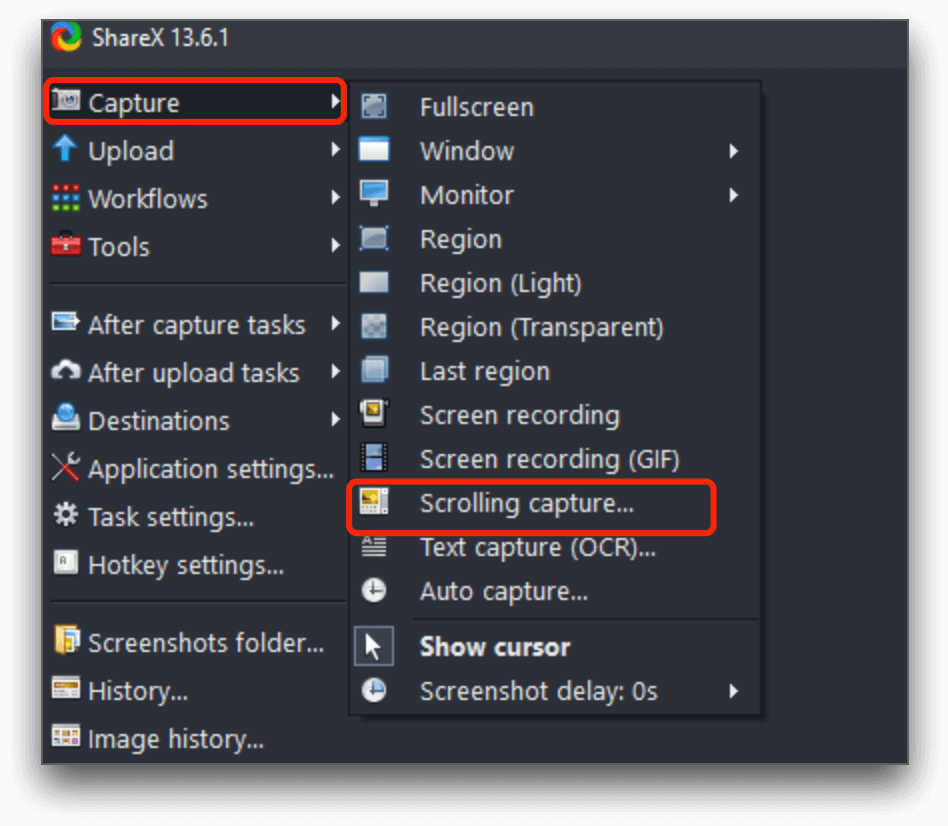Screen dimensions: 948x826
Task: Click the Screen recording (GIF) film icon
Action: (374, 459)
